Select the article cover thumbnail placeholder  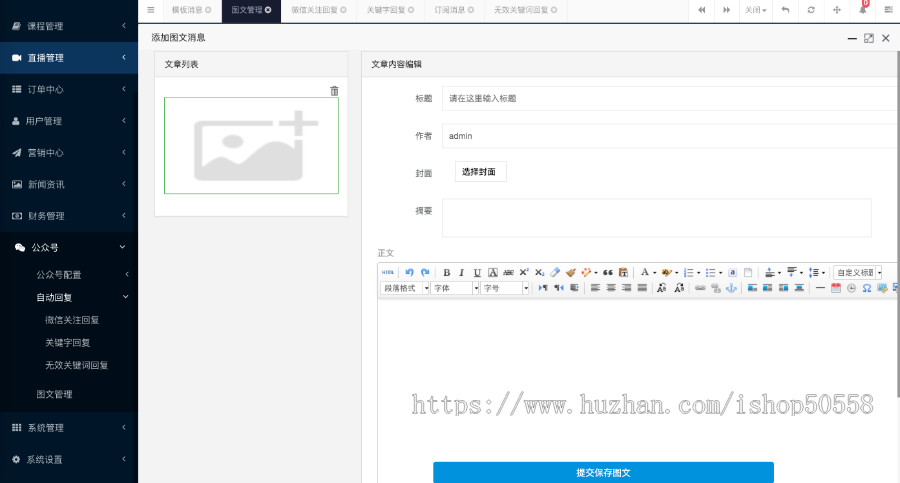[251, 145]
